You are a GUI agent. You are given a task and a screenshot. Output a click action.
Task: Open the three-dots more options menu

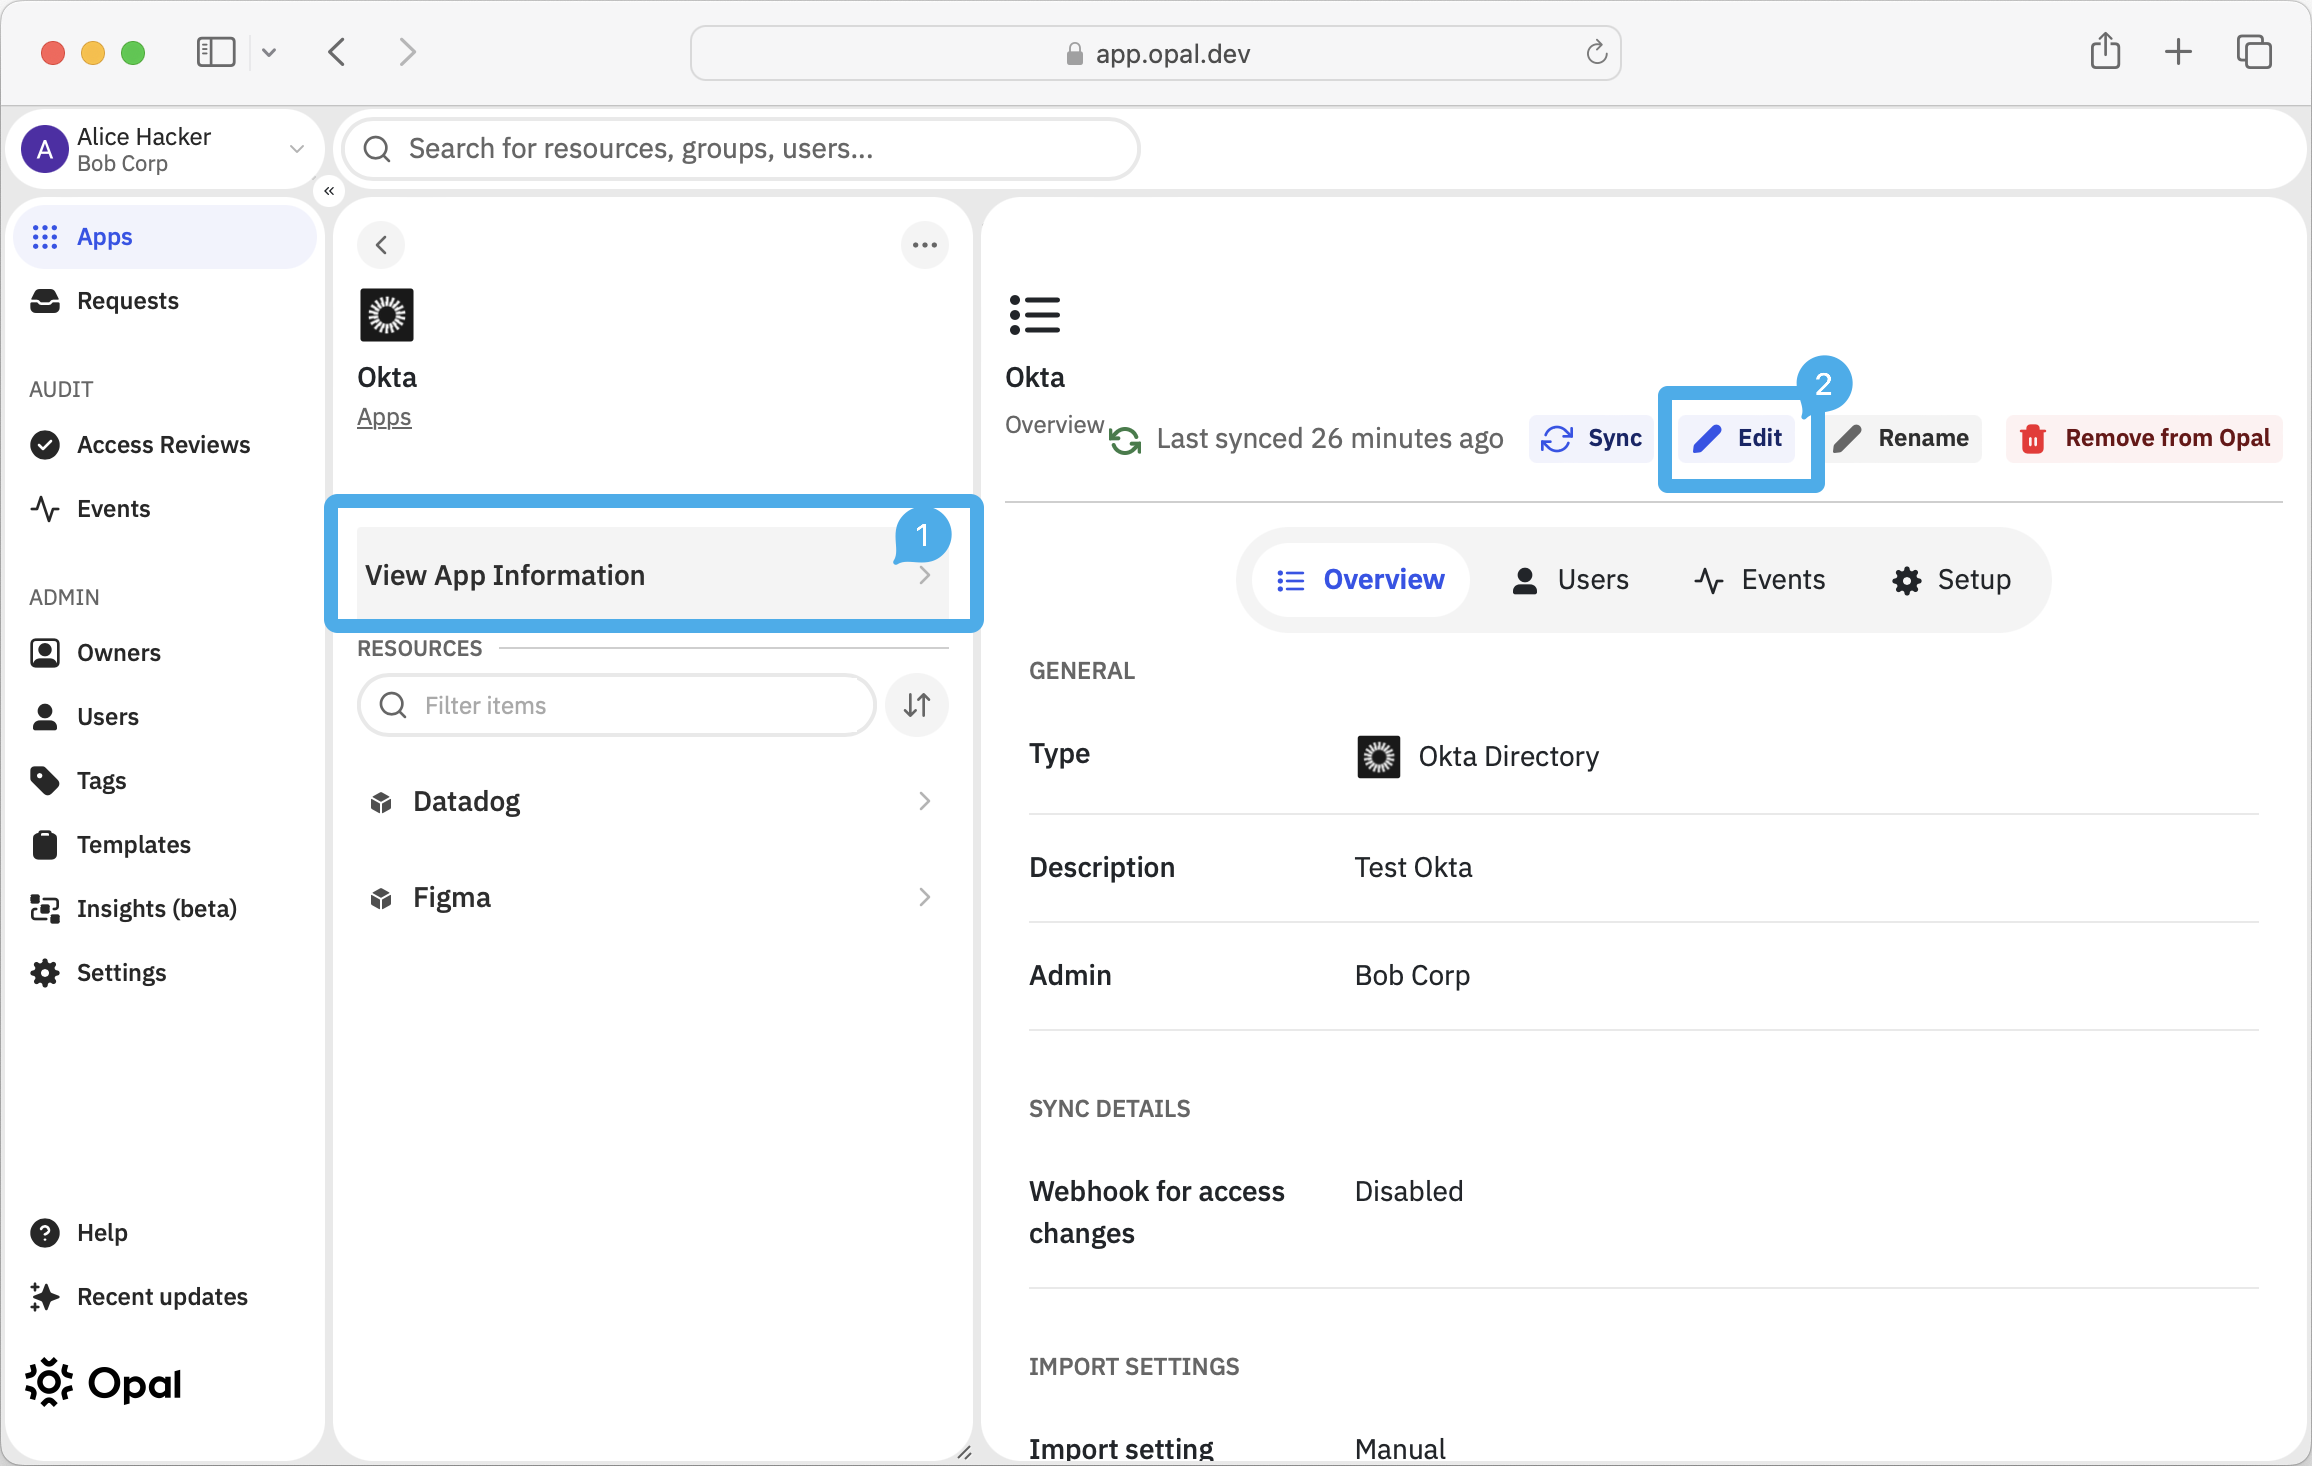pyautogui.click(x=925, y=245)
